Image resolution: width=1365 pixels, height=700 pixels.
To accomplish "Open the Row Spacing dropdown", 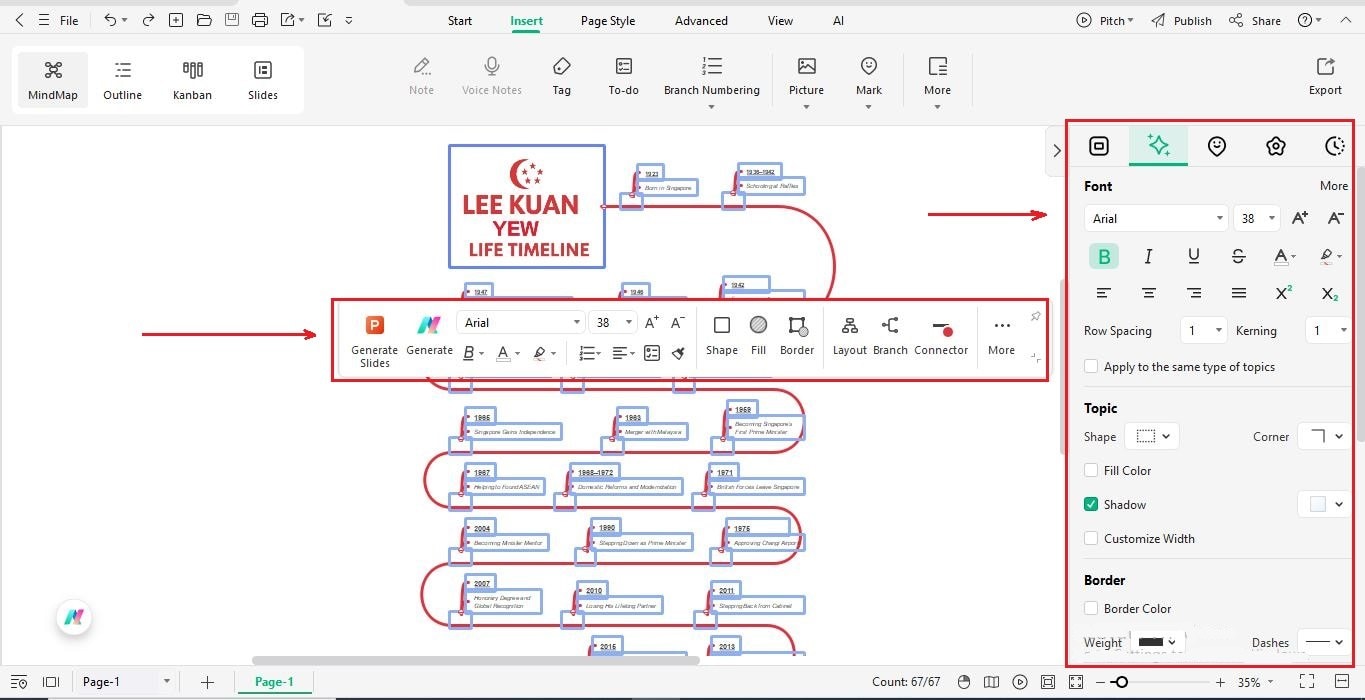I will pyautogui.click(x=1203, y=330).
